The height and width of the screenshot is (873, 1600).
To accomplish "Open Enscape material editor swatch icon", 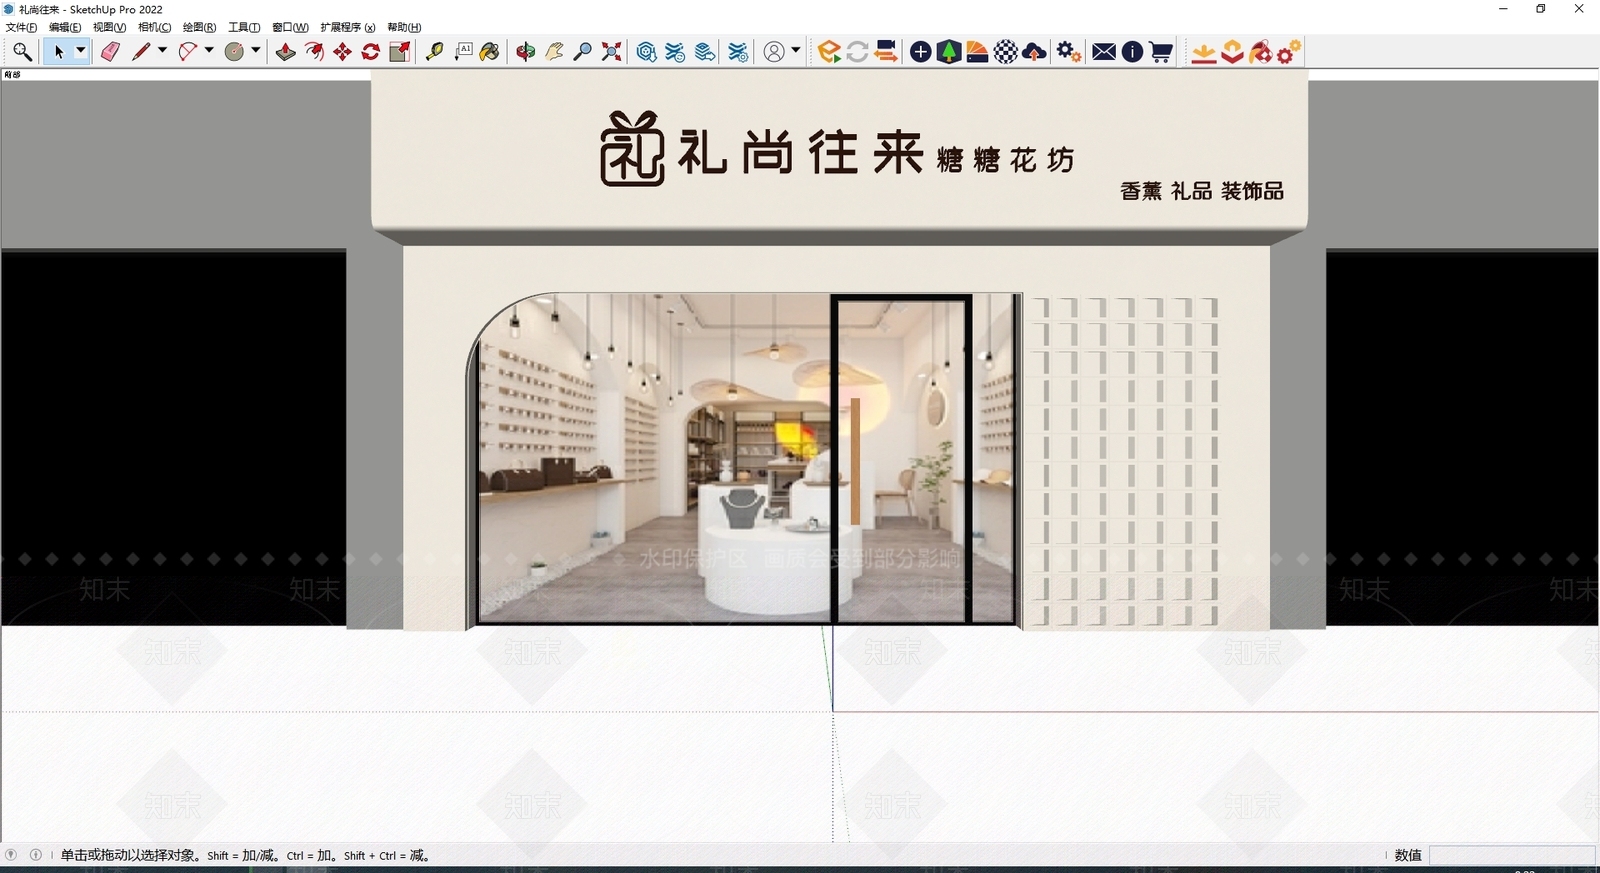I will tap(977, 52).
